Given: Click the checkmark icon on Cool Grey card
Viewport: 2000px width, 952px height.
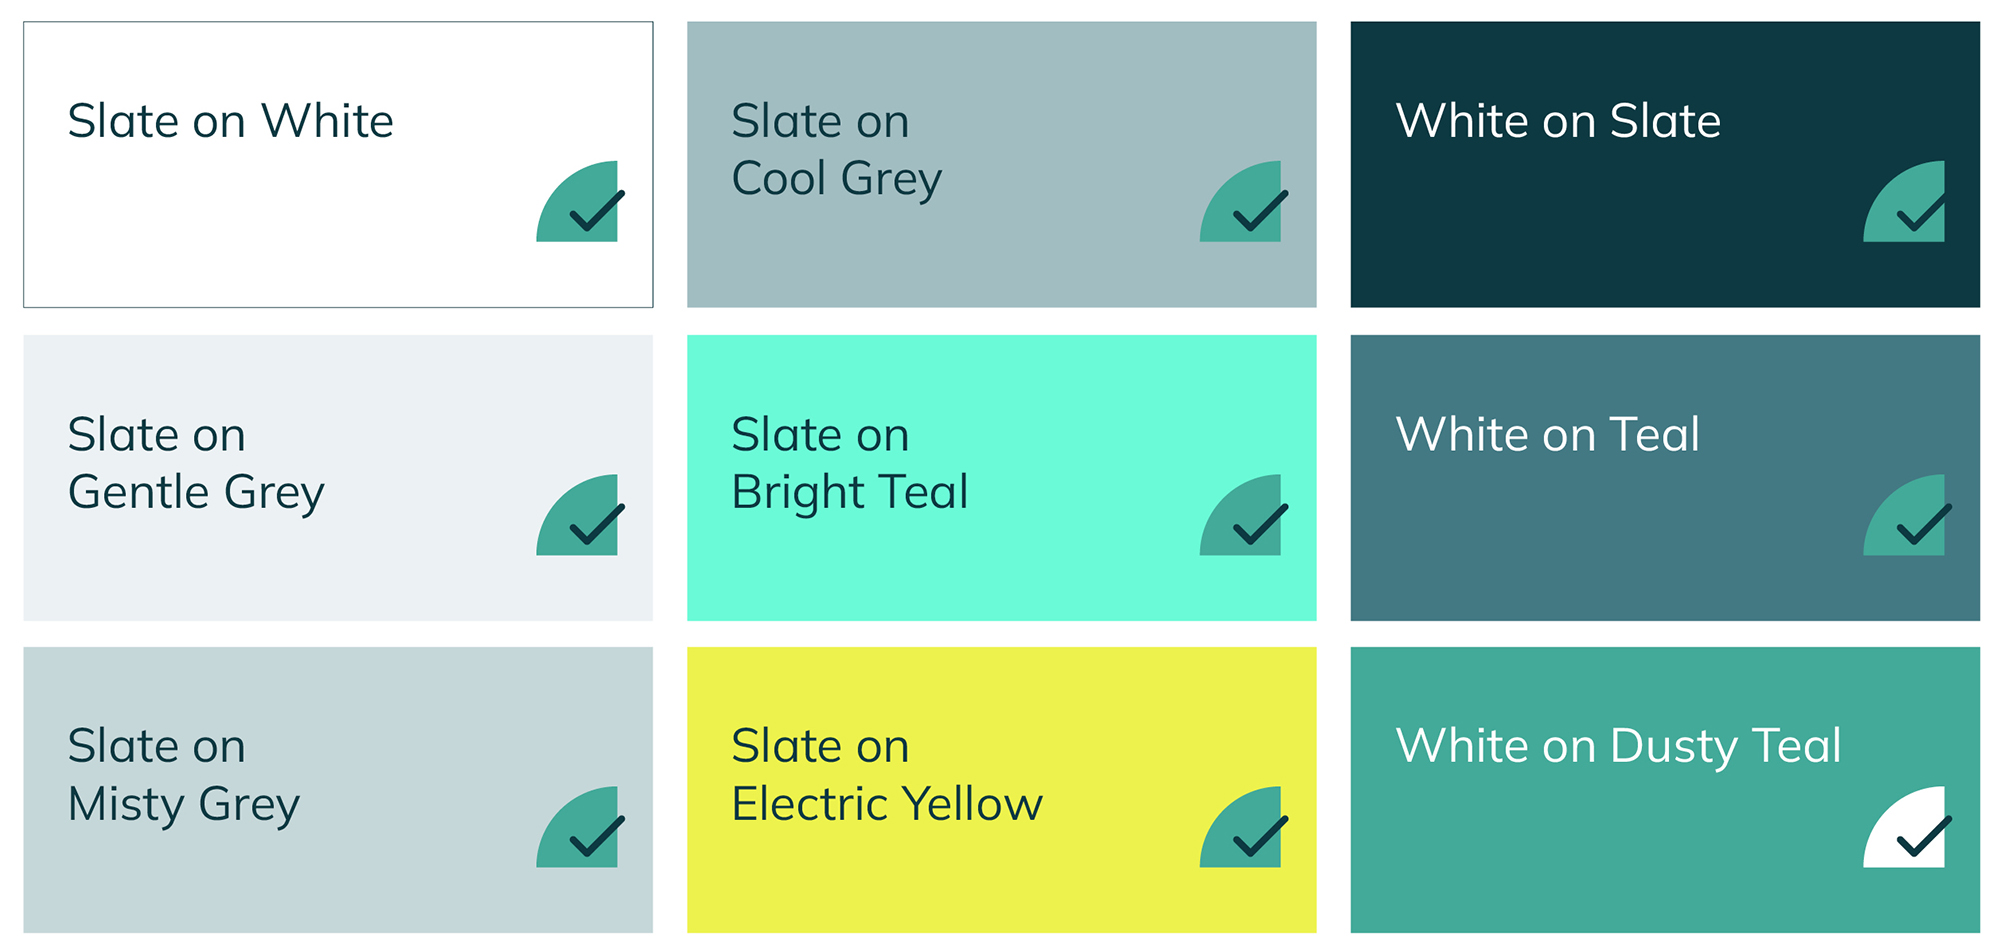Looking at the screenshot, I should [x=1259, y=211].
